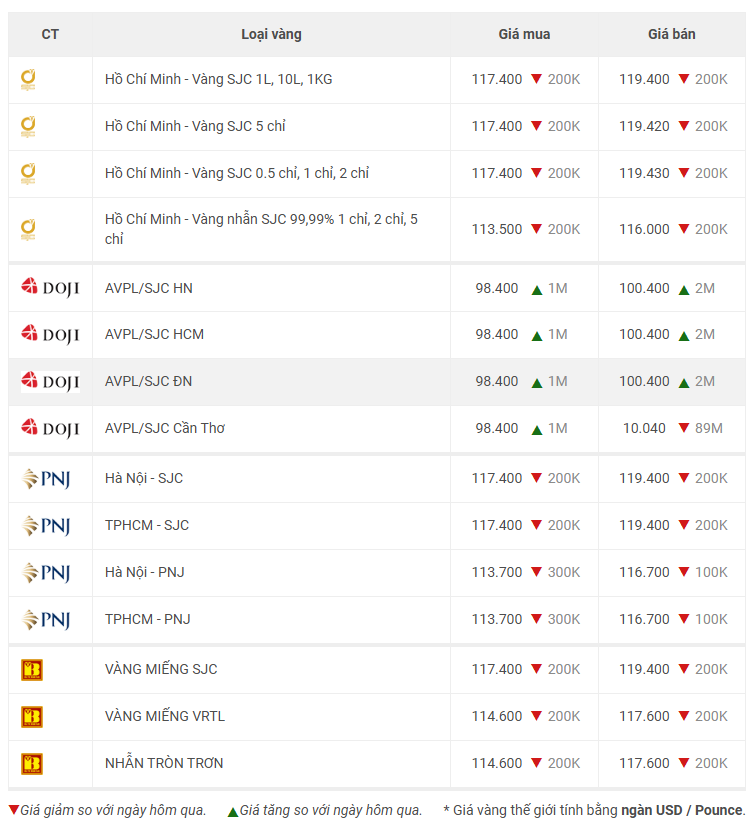Click the Giá mua column header

[x=524, y=35]
